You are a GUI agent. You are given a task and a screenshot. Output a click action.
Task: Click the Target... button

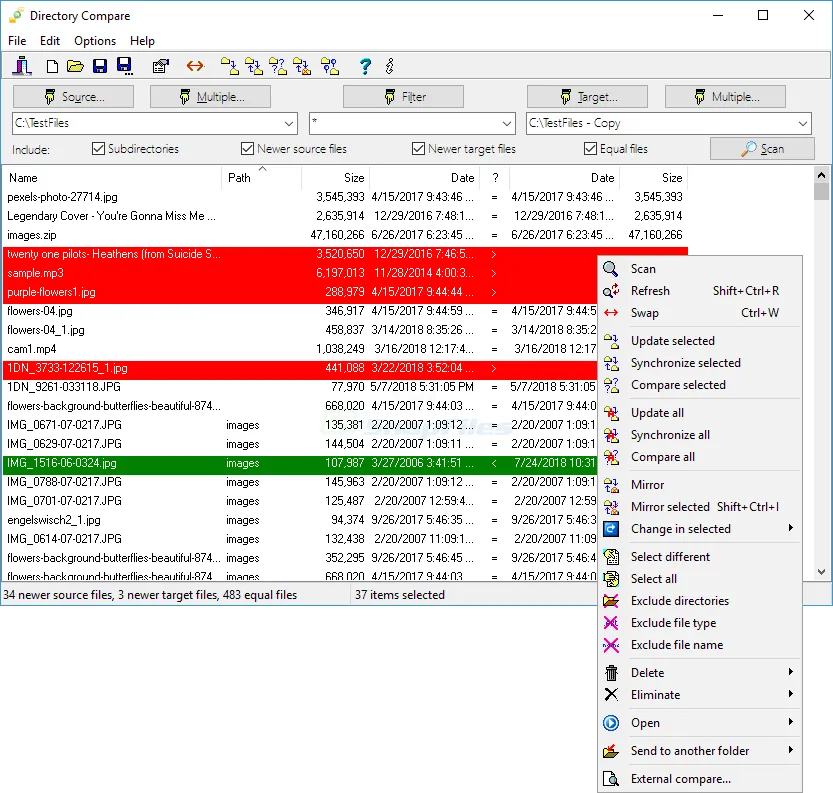click(587, 97)
